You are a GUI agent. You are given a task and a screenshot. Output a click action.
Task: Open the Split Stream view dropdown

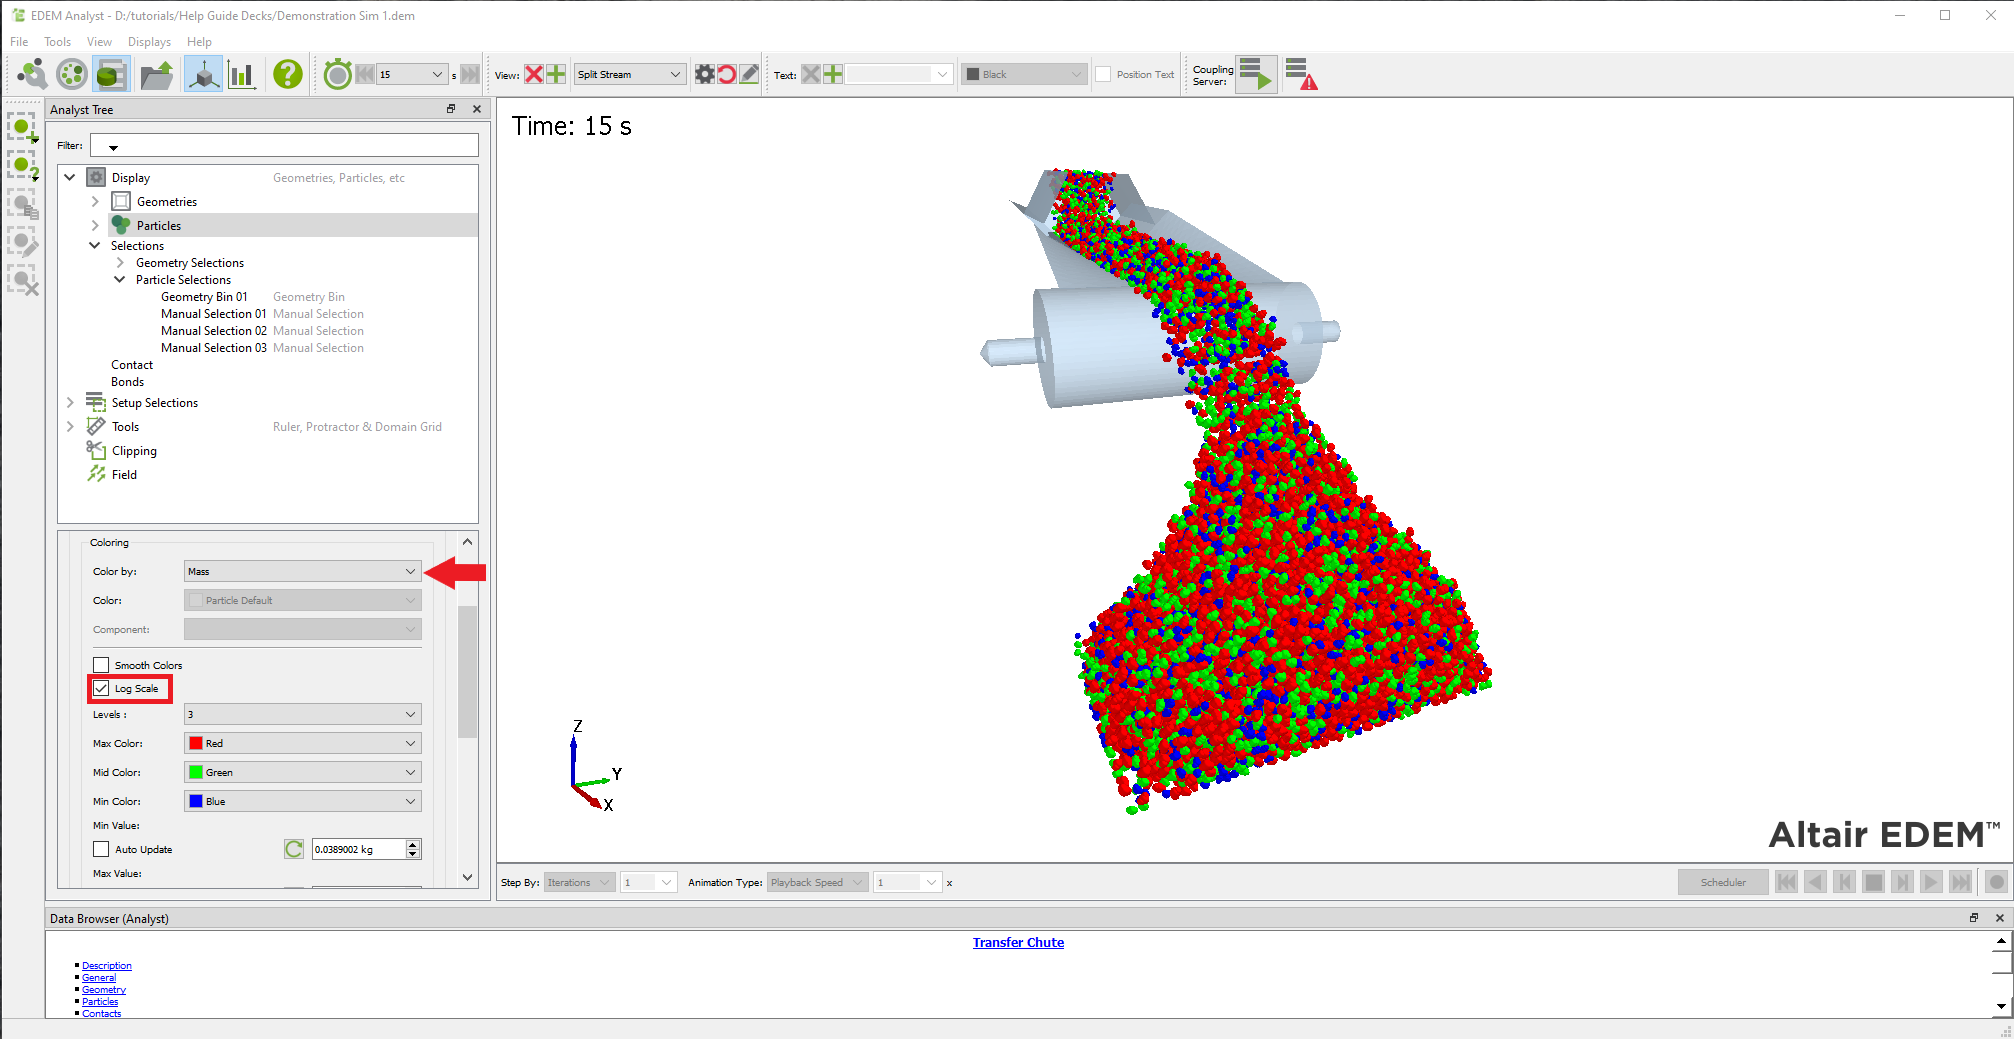tap(629, 74)
